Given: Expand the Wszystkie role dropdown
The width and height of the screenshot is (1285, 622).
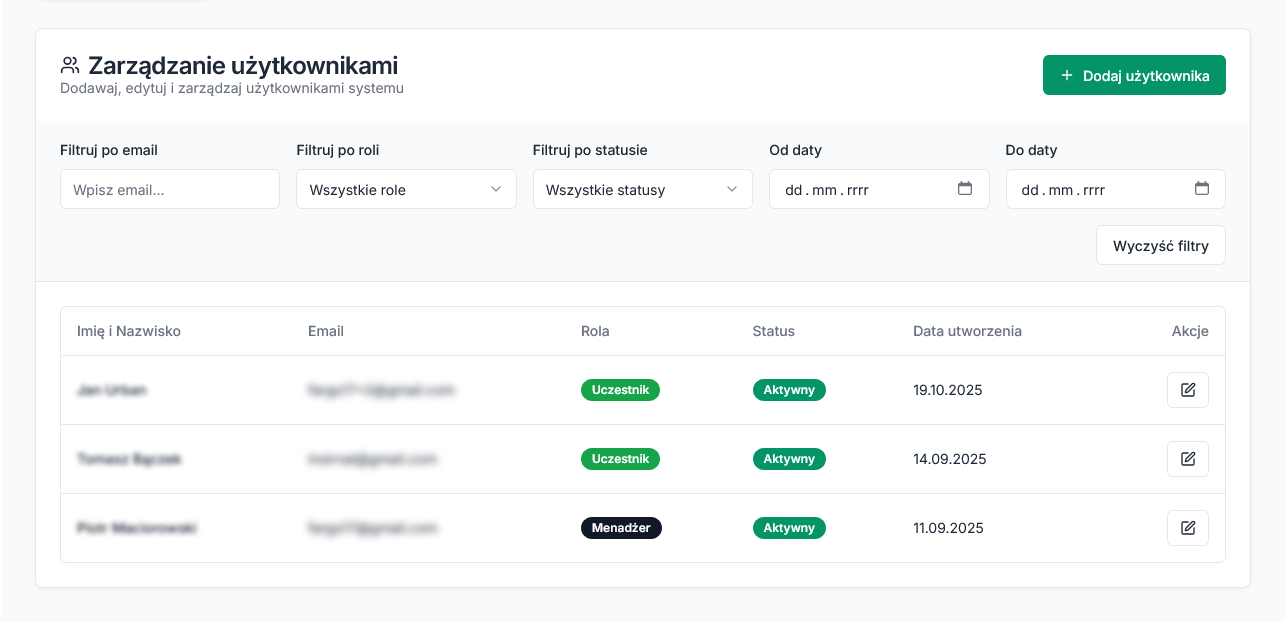Looking at the screenshot, I should [406, 189].
